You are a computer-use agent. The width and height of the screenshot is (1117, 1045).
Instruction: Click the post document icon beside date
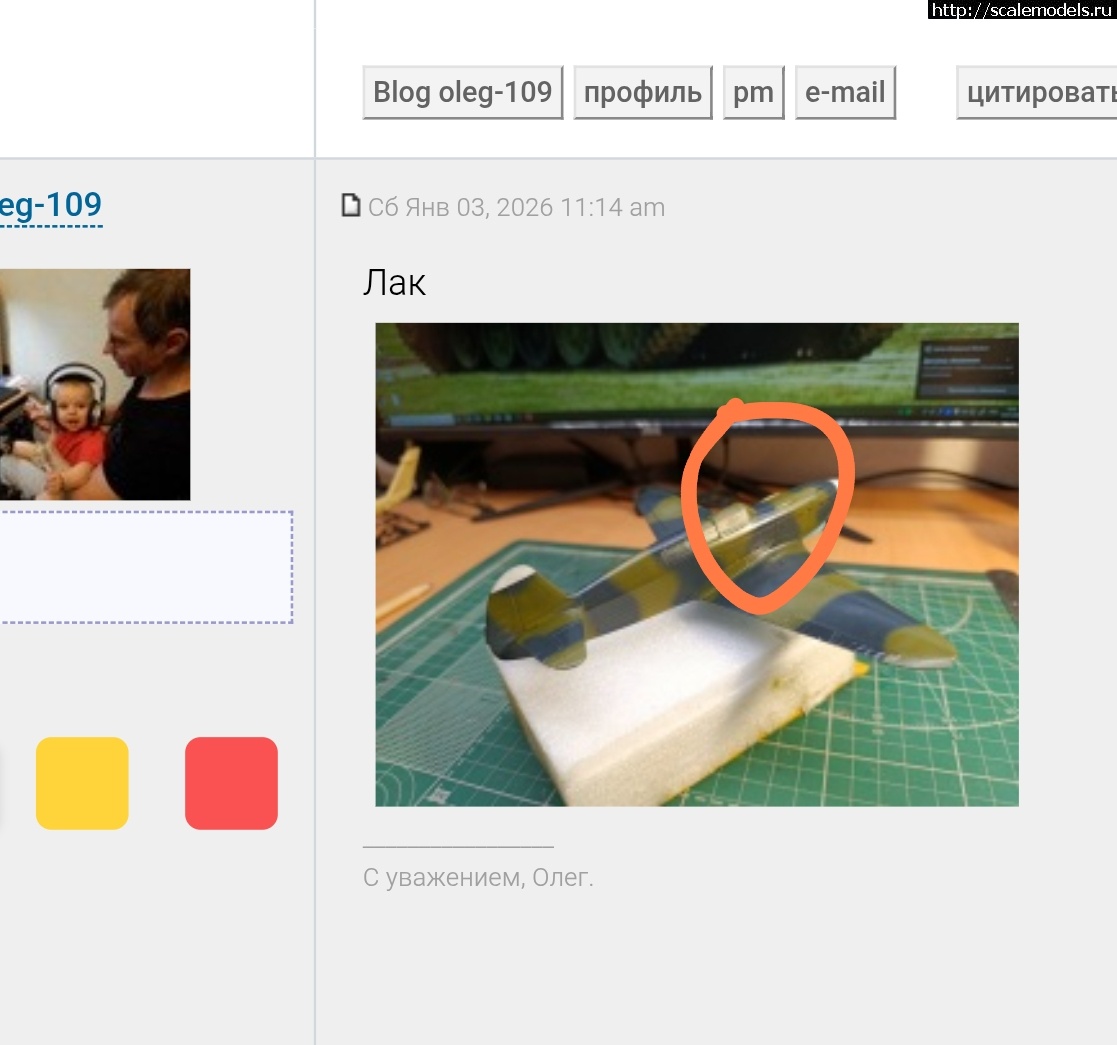(x=350, y=206)
